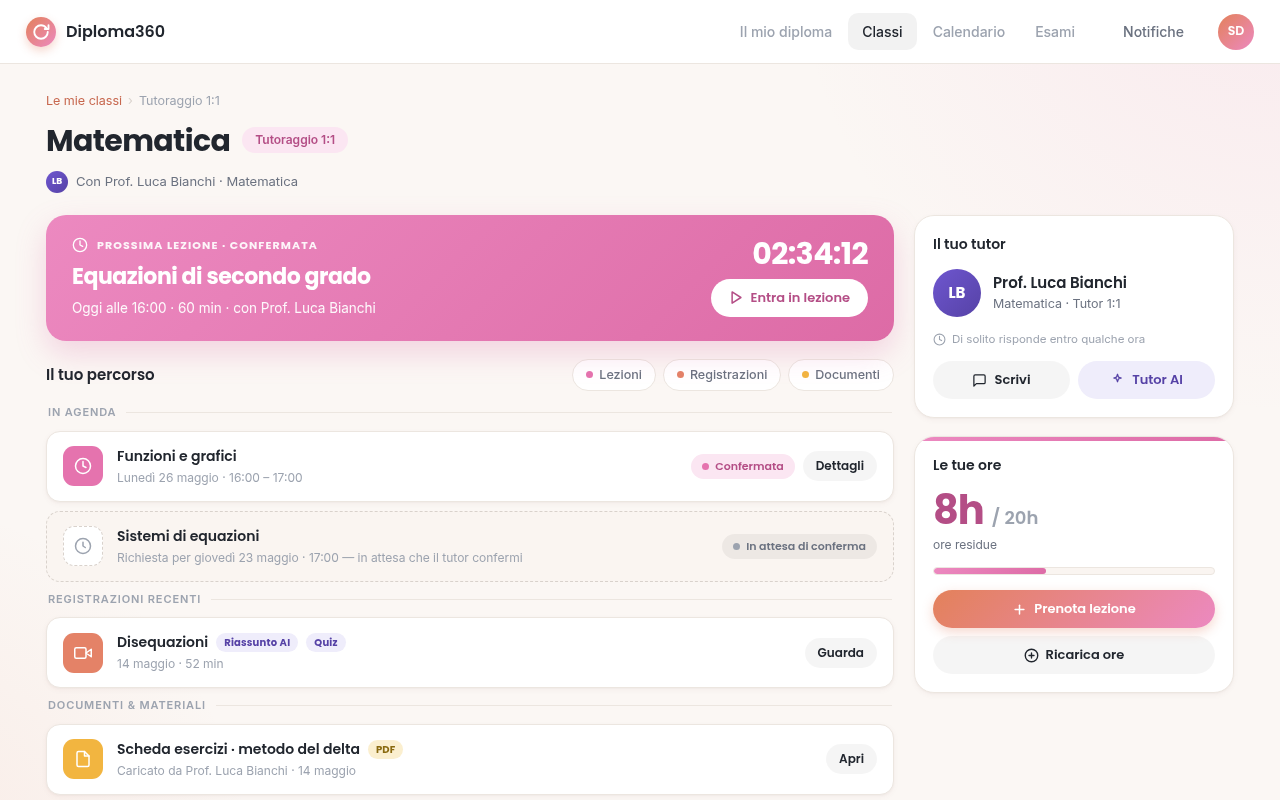This screenshot has height=800, width=1280.
Task: Open the Calendario tab
Action: (x=969, y=32)
